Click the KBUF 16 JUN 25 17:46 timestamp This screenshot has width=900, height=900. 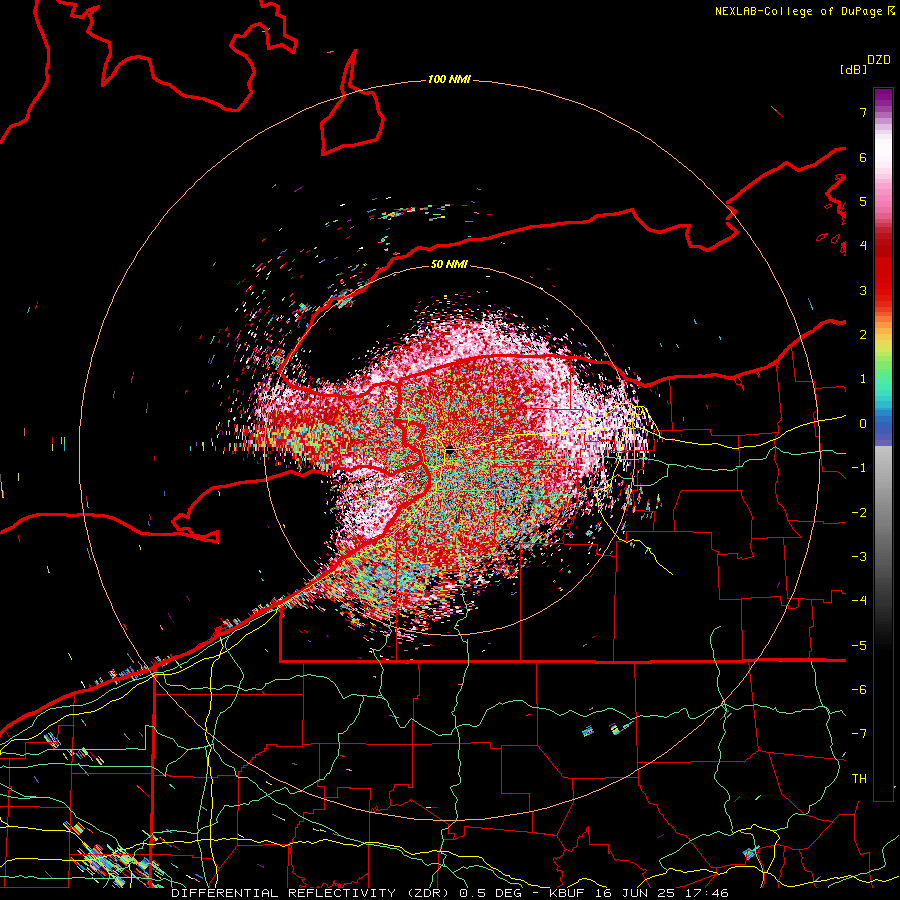(x=639, y=893)
